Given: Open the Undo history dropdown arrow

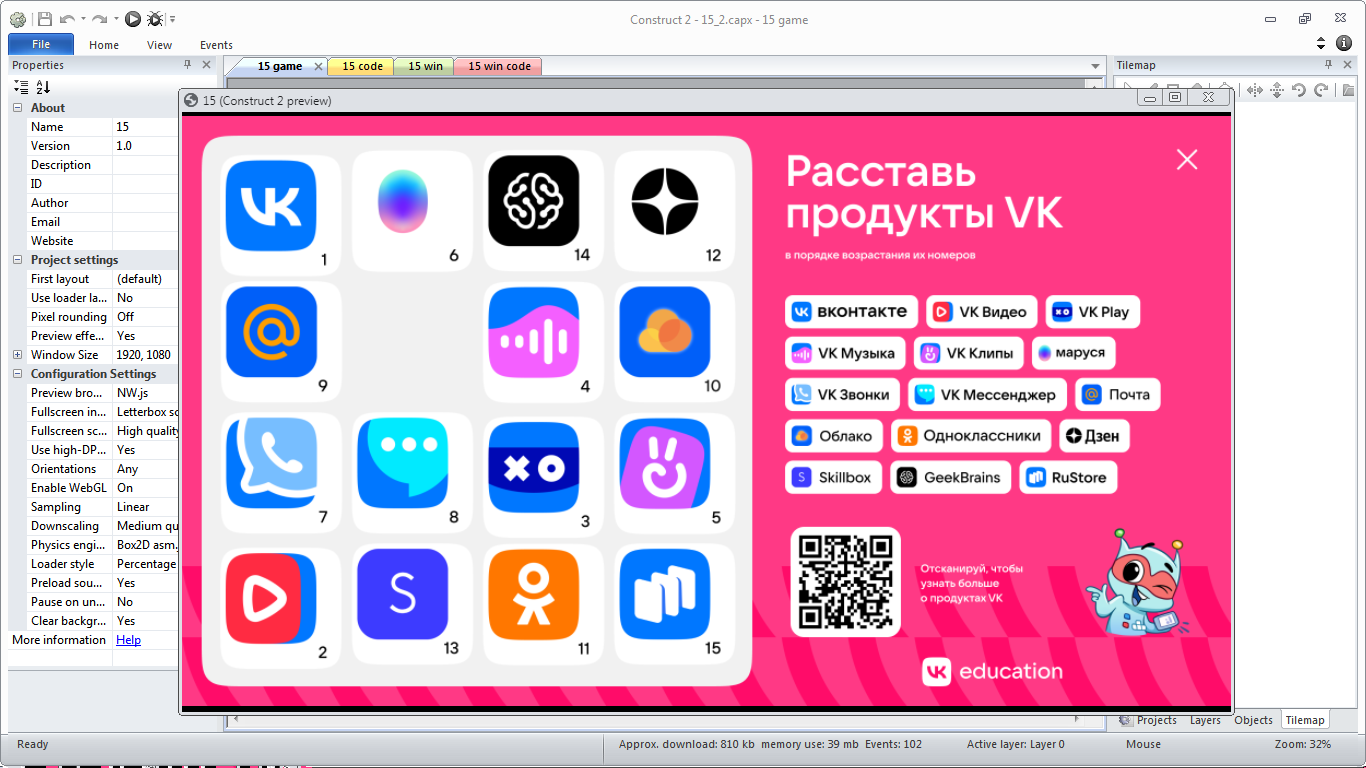Looking at the screenshot, I should (82, 19).
